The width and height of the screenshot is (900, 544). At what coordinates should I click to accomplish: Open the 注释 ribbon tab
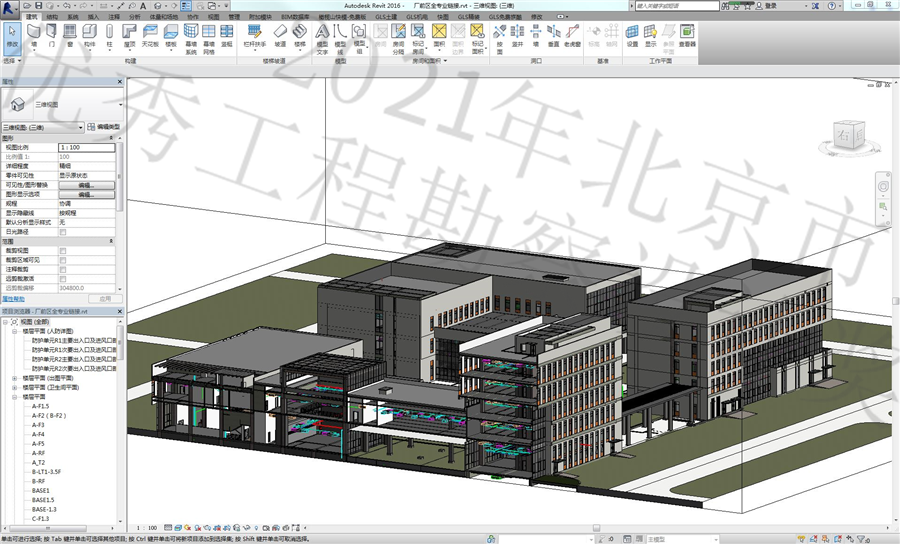tap(114, 17)
